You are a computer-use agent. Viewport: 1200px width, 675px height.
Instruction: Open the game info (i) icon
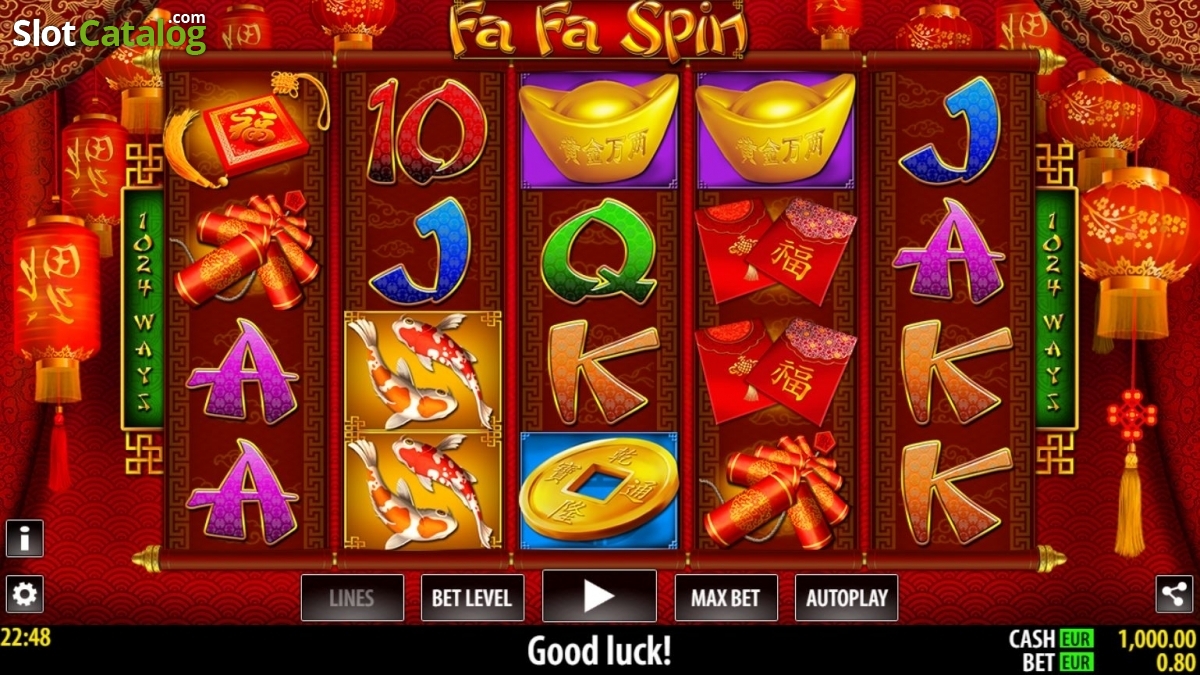point(24,538)
